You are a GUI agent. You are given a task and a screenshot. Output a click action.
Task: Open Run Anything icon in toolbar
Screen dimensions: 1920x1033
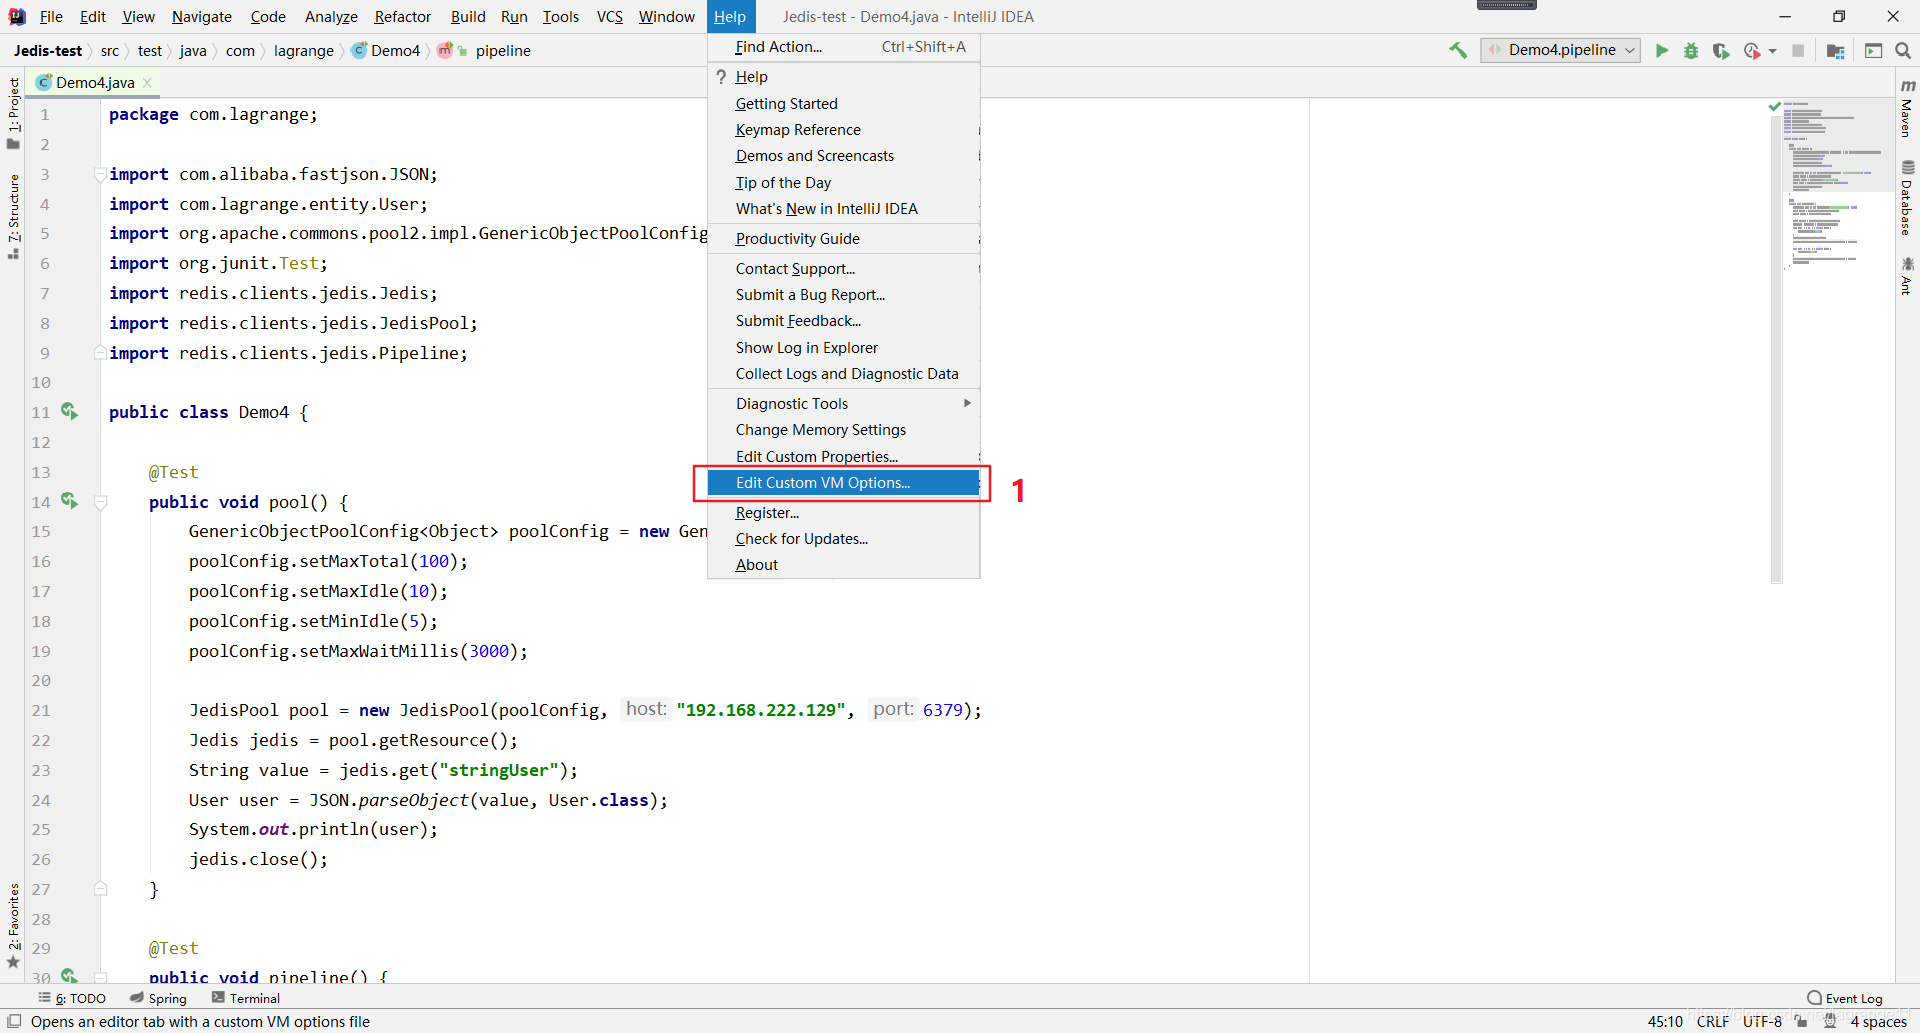coord(1874,50)
